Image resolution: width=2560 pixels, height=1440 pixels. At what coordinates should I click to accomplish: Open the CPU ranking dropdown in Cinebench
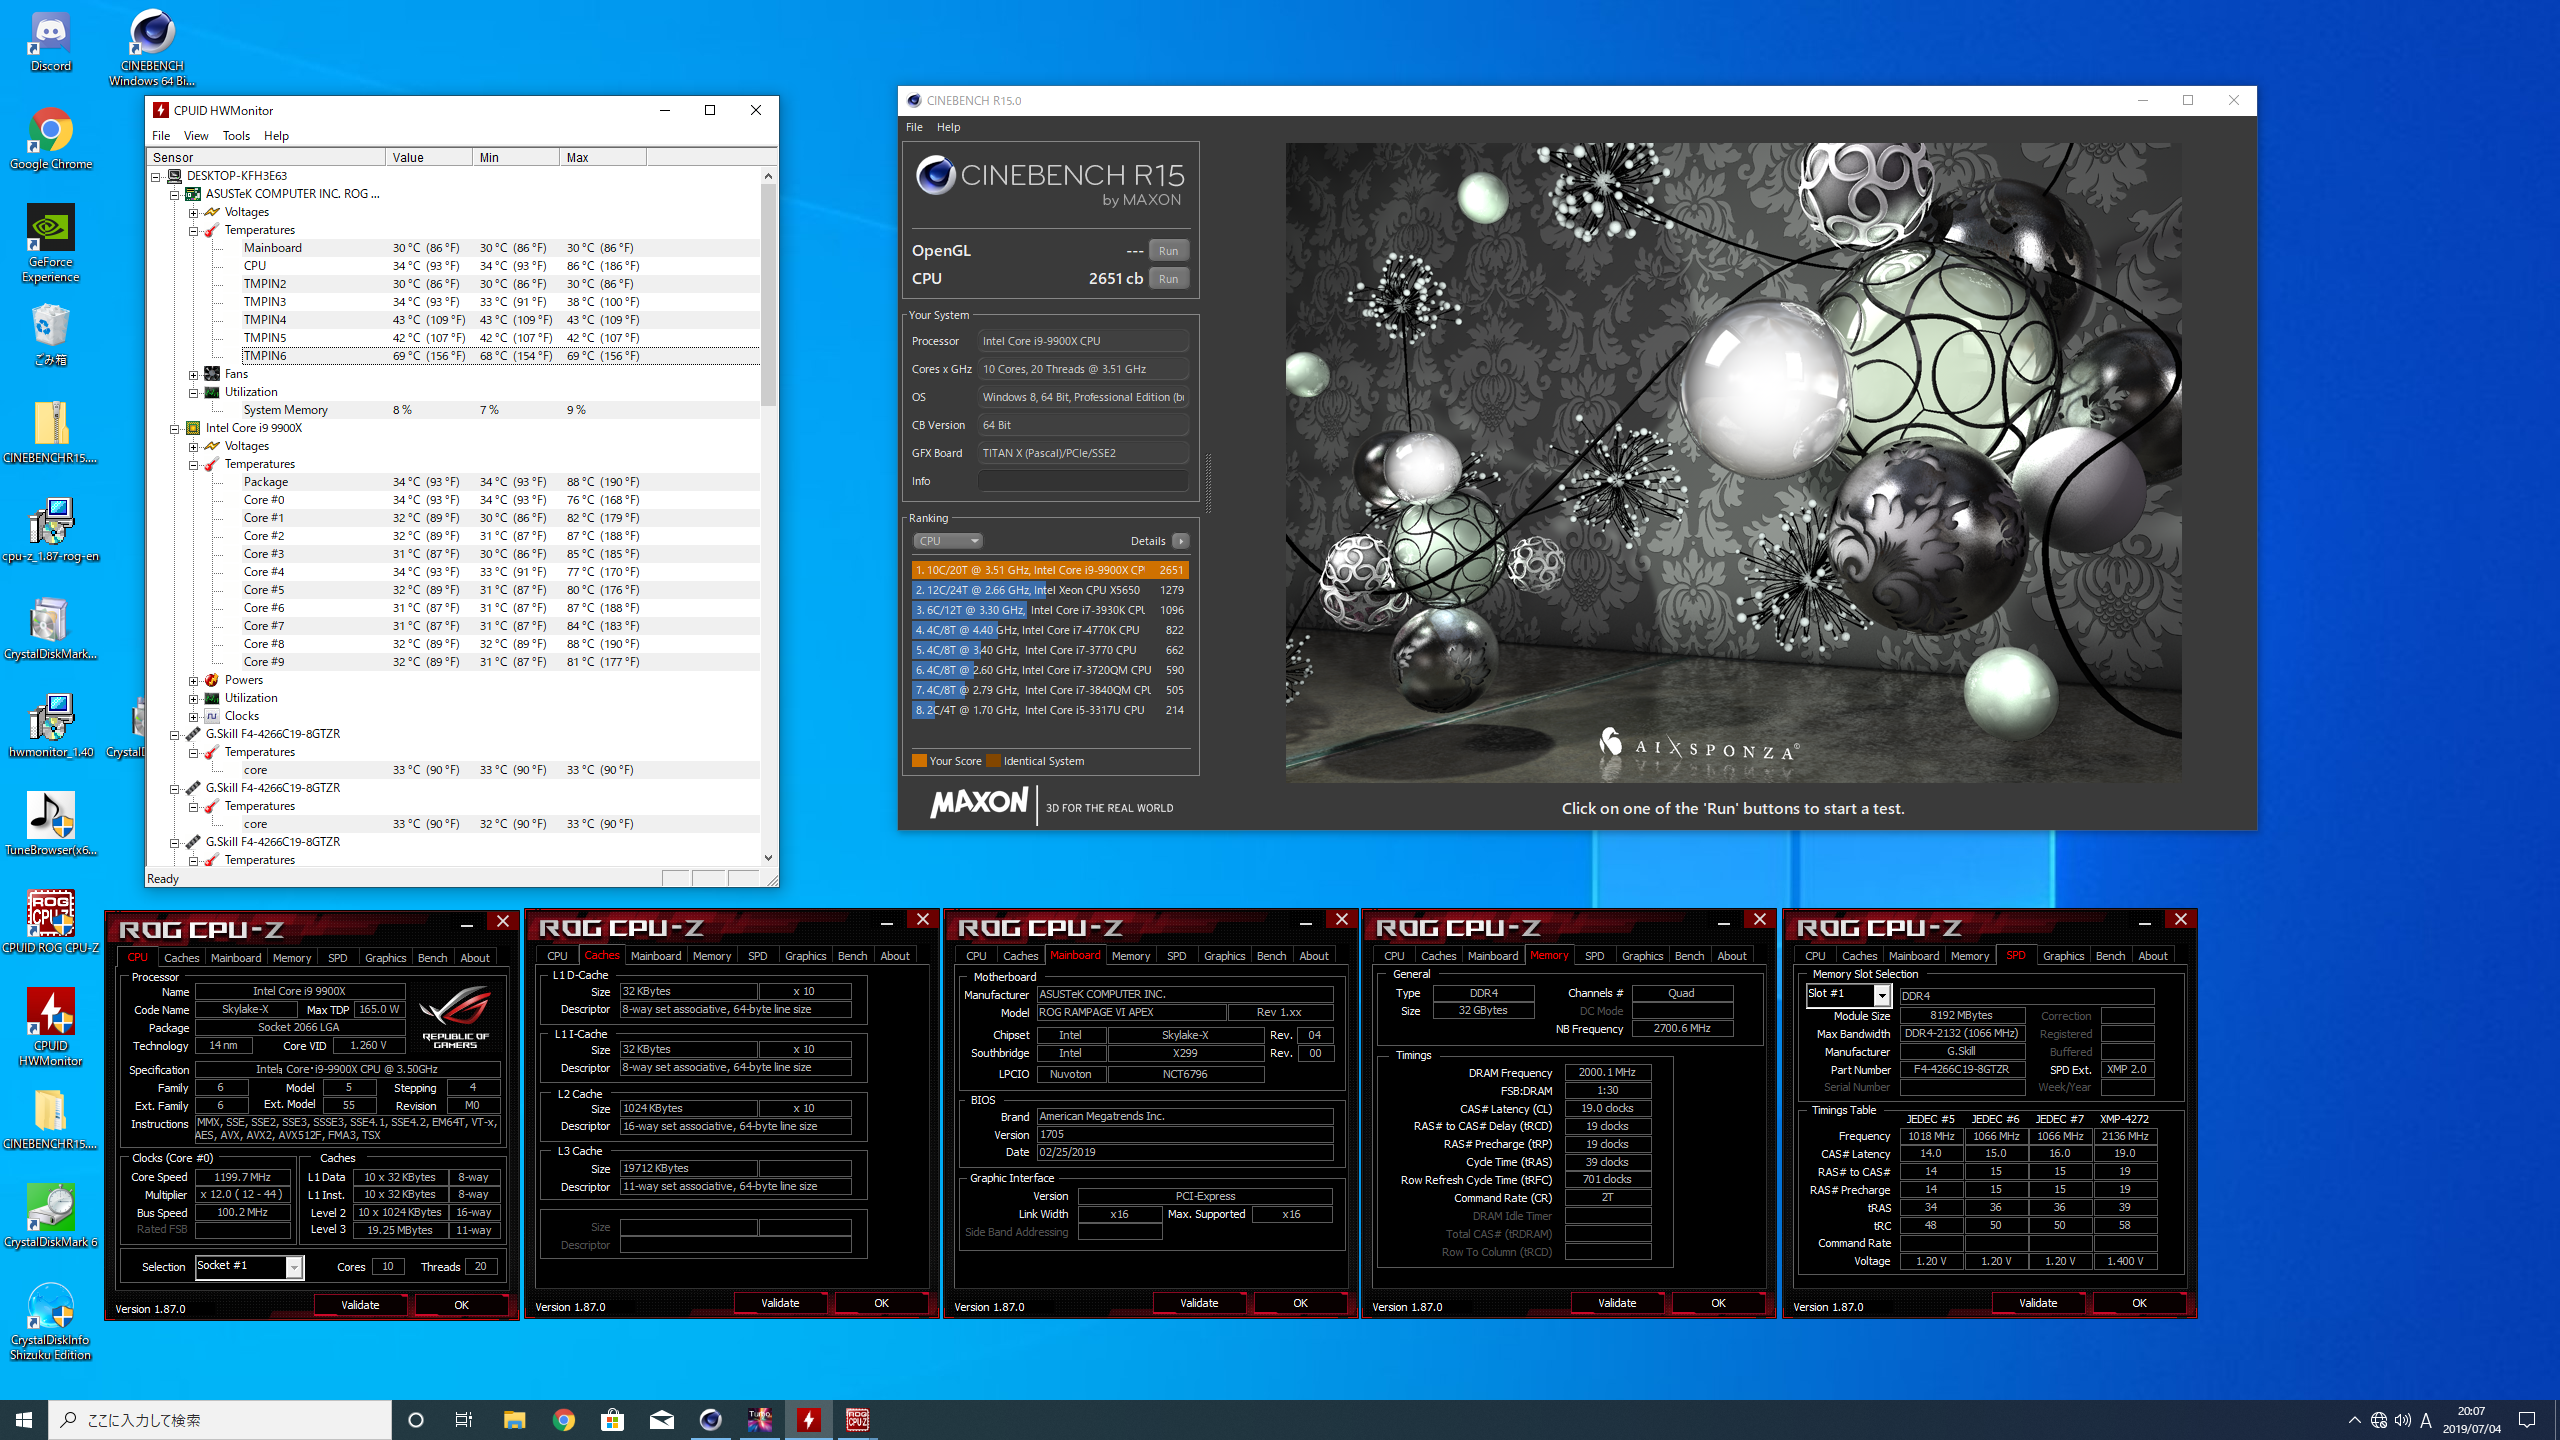coord(947,541)
